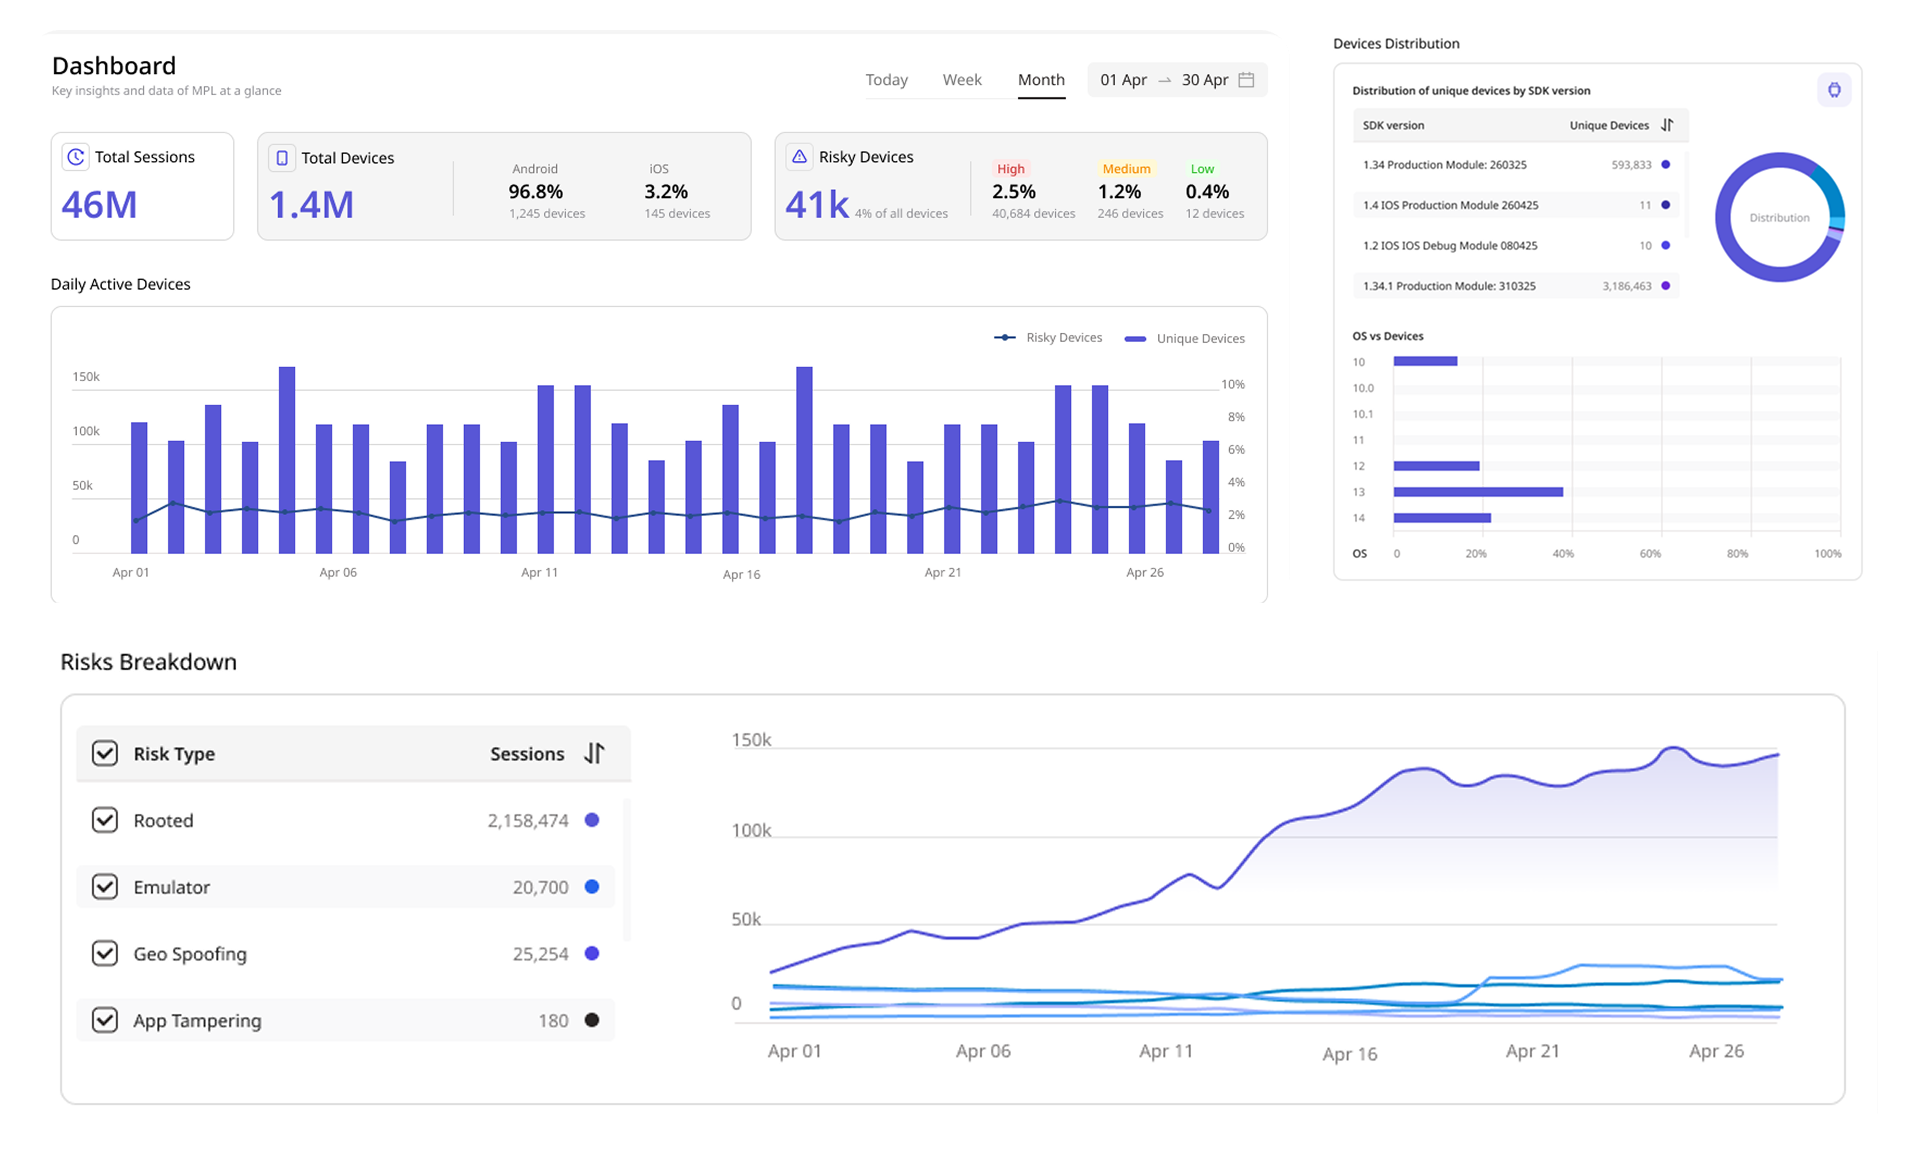The width and height of the screenshot is (1908, 1167).
Task: Open the 01 Apr to 30 Apr date picker
Action: point(1164,80)
